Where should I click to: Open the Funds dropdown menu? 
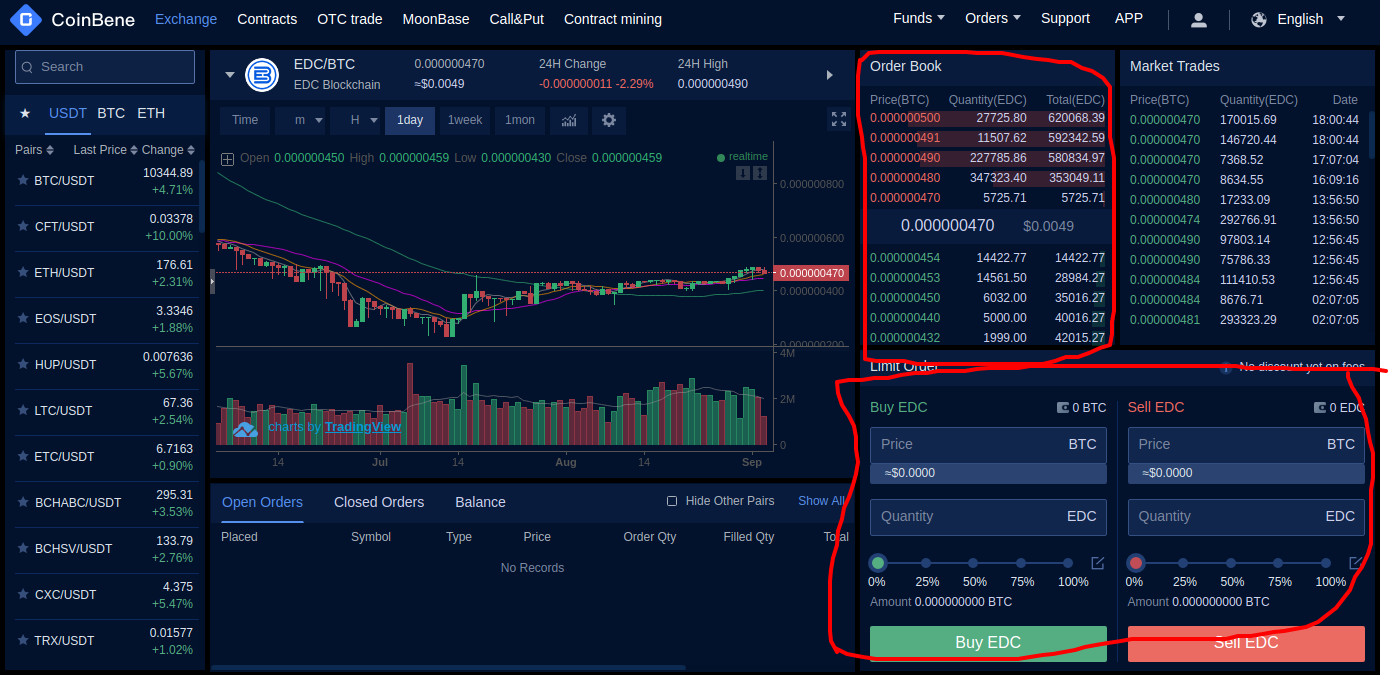(918, 18)
